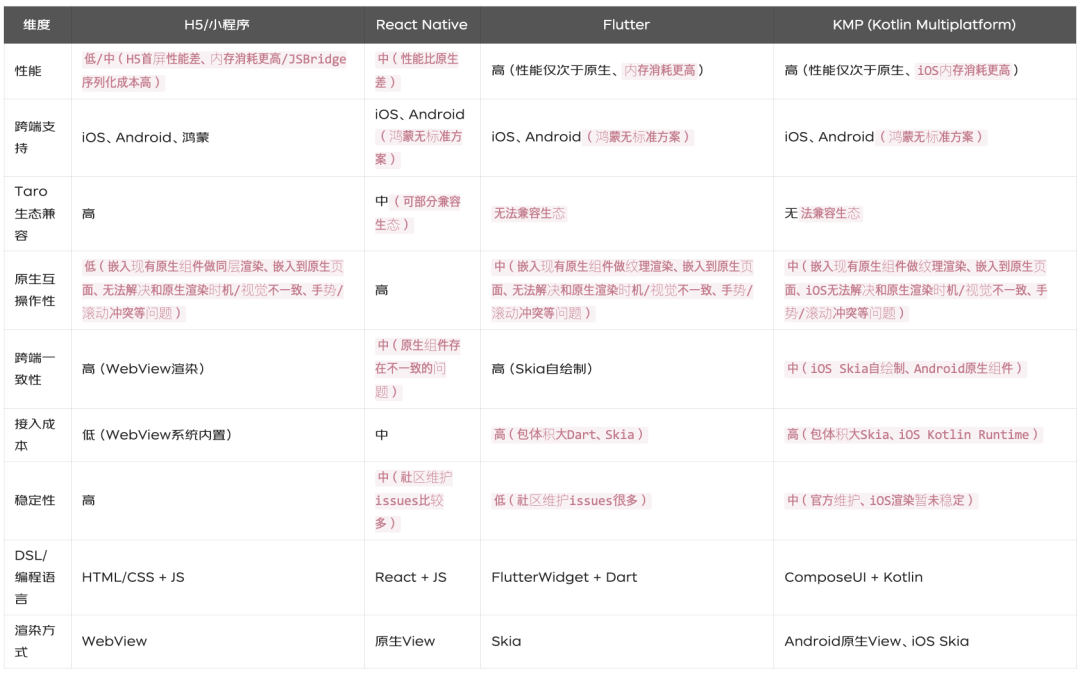The width and height of the screenshot is (1080, 673).
Task: Select the H5/小程序 column header
Action: pyautogui.click(x=217, y=25)
